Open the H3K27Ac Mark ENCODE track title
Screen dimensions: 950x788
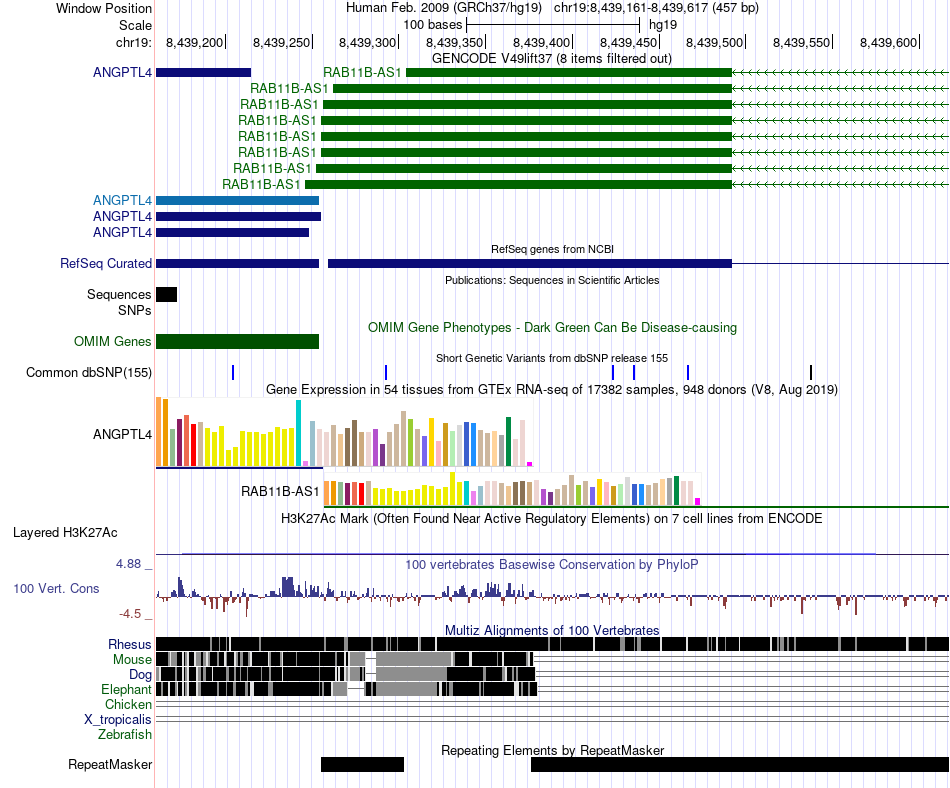[551, 518]
